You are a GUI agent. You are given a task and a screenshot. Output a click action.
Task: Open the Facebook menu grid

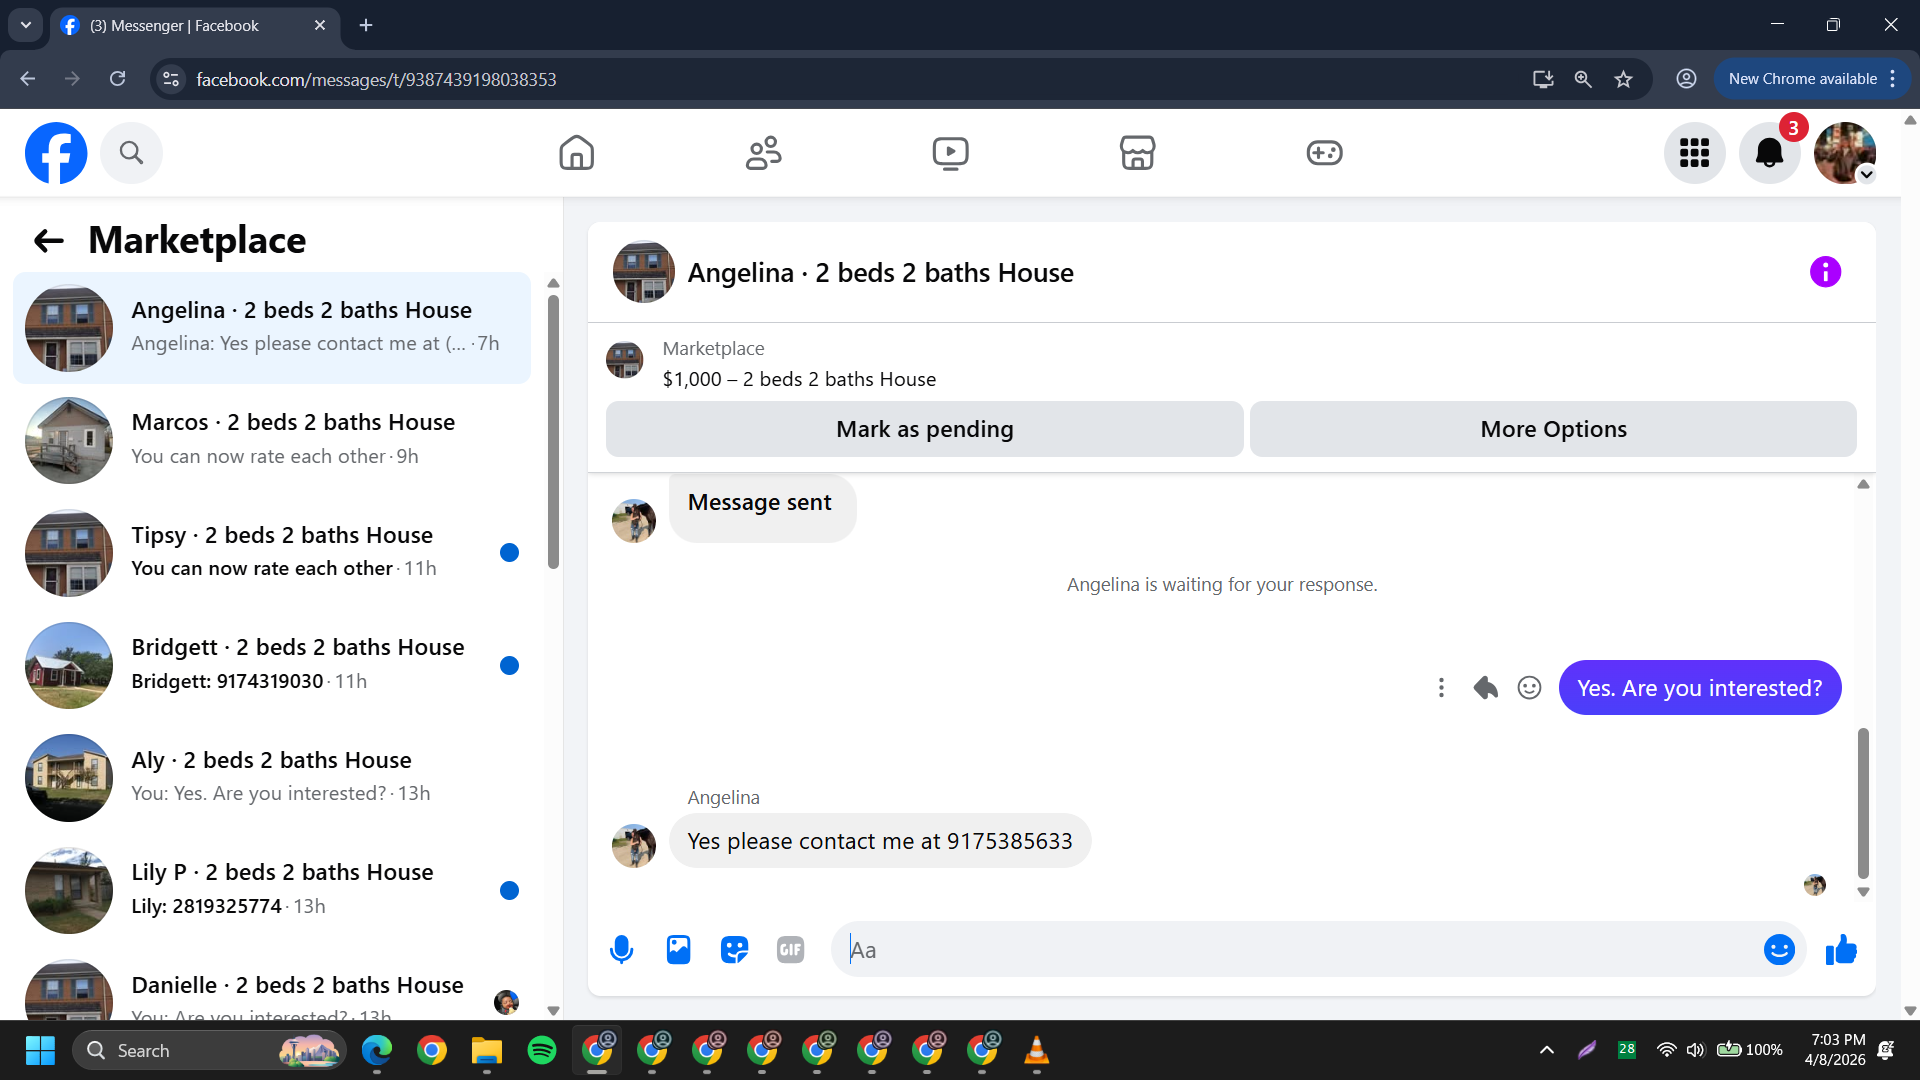pyautogui.click(x=1694, y=153)
